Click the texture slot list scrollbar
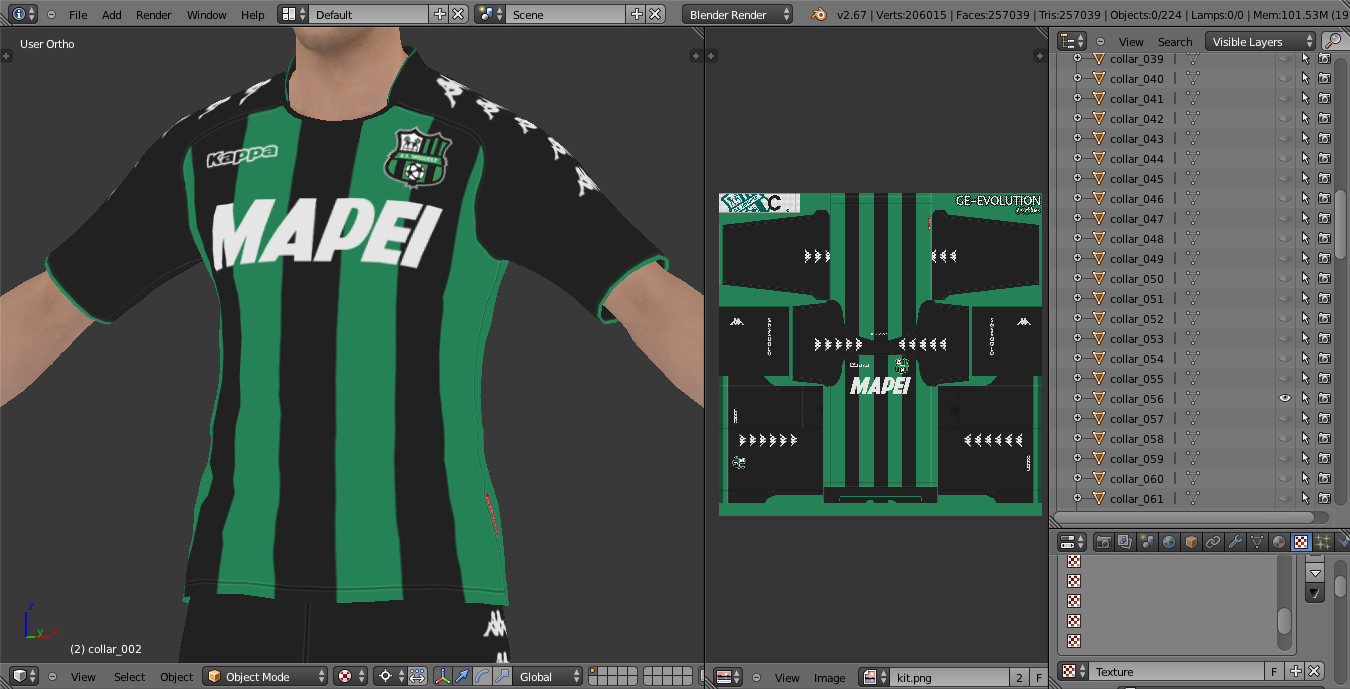Viewport: 1350px width, 689px height. [x=1284, y=620]
